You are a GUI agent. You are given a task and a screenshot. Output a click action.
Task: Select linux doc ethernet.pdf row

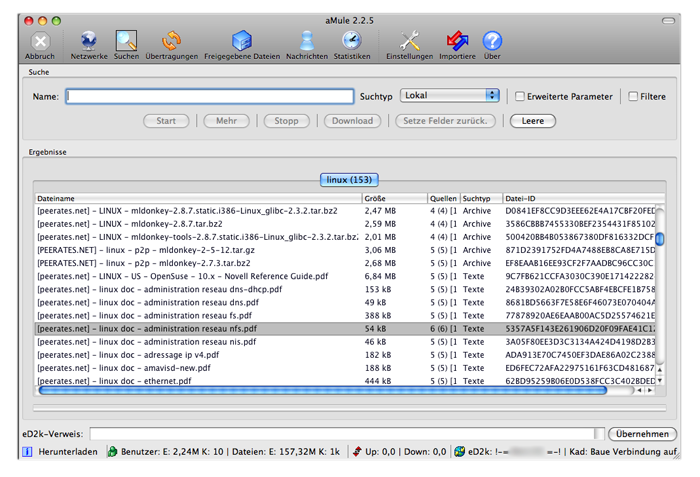pos(345,381)
